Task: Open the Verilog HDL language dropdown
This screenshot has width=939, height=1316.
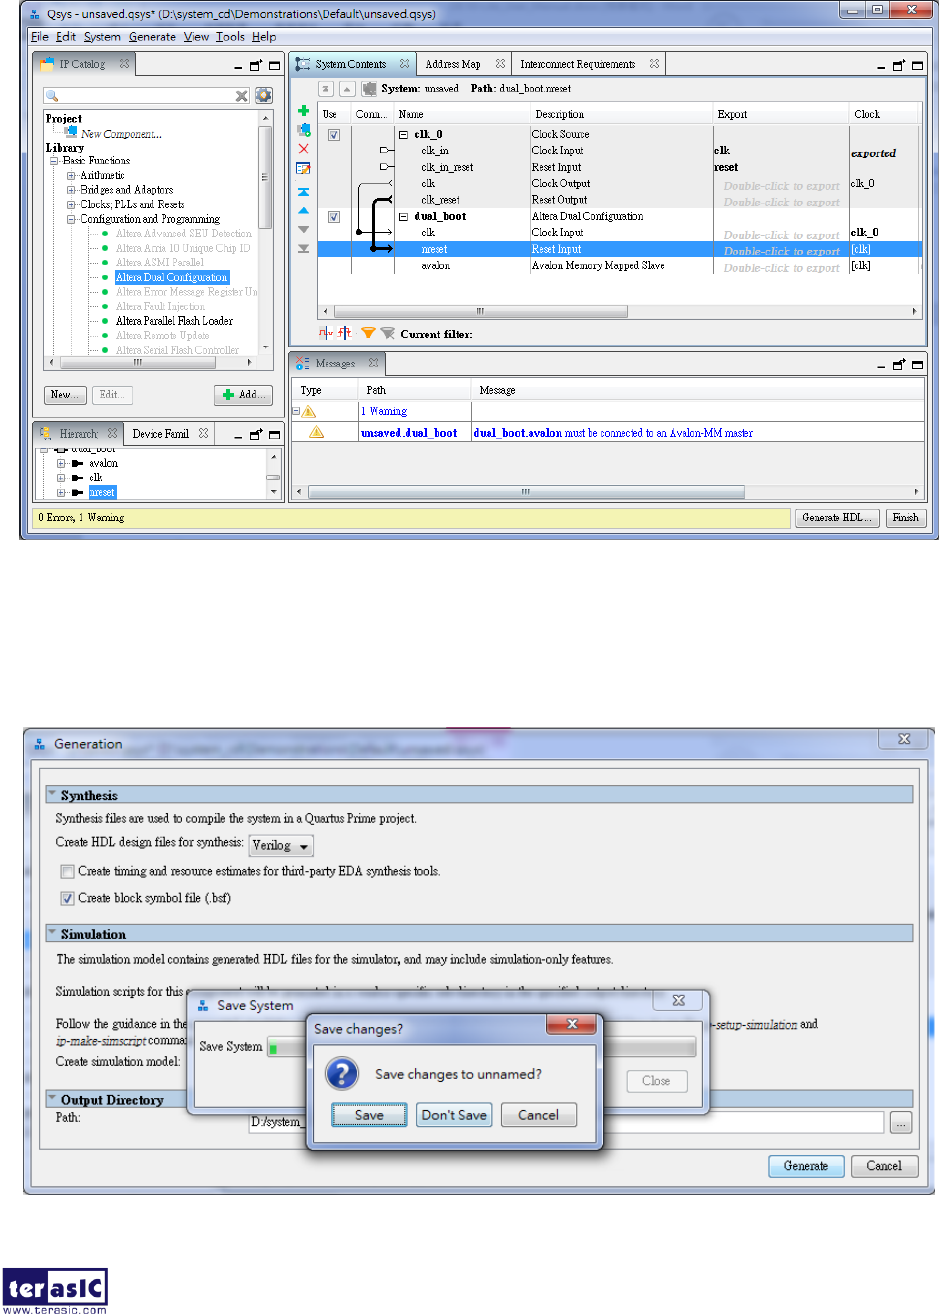Action: (281, 846)
